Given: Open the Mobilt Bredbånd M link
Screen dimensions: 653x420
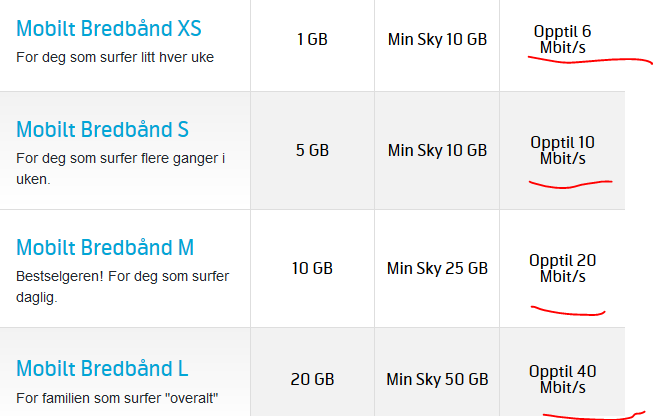Looking at the screenshot, I should coord(105,248).
